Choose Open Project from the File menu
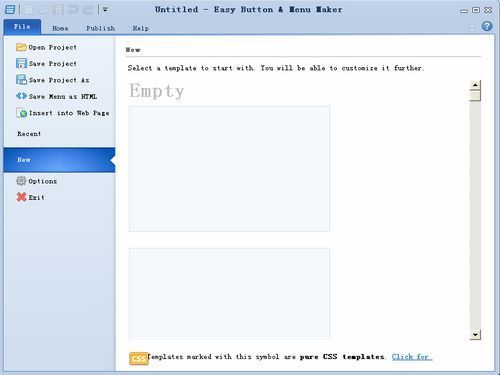The image size is (500, 375). pos(46,47)
